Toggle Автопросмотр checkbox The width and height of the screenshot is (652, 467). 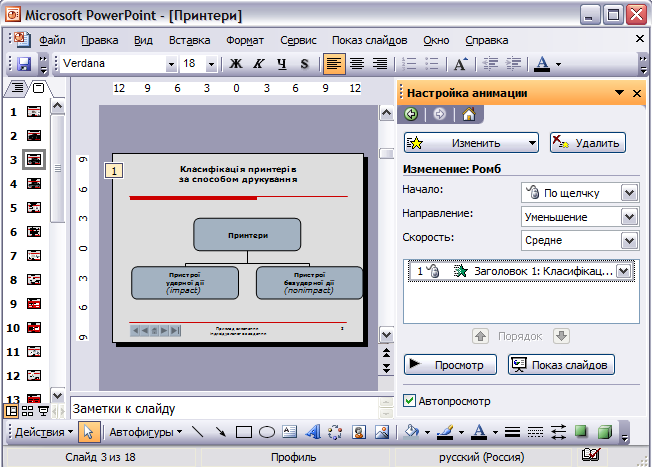tap(409, 401)
